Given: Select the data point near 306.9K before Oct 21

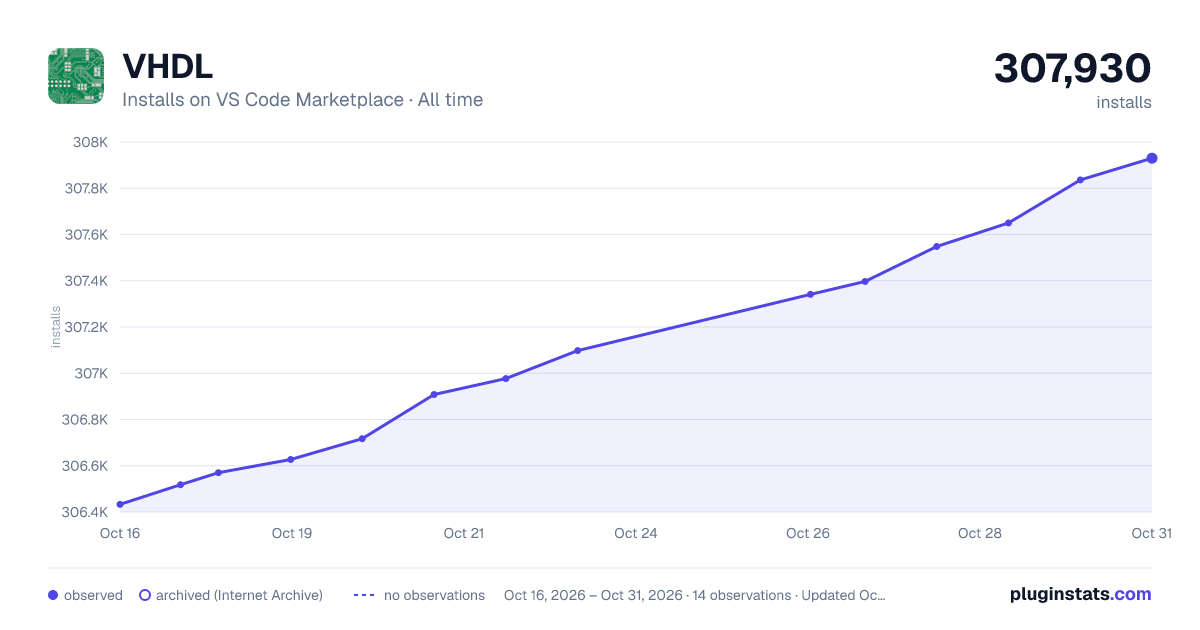Looking at the screenshot, I should [x=434, y=394].
